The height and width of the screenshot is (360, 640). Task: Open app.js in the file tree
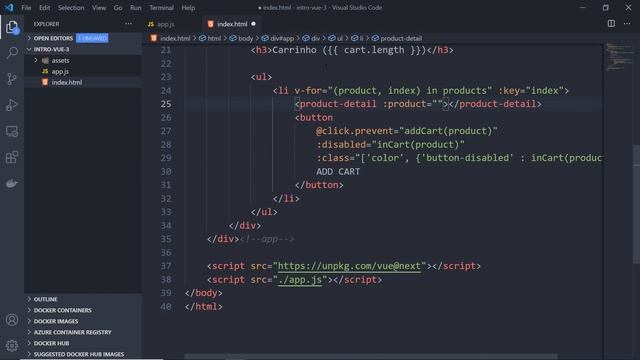tap(60, 71)
